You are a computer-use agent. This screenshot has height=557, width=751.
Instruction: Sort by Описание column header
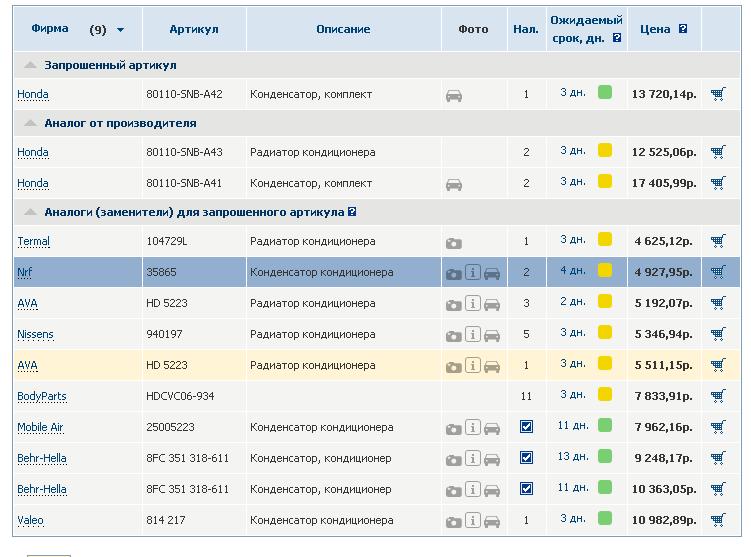pos(343,29)
